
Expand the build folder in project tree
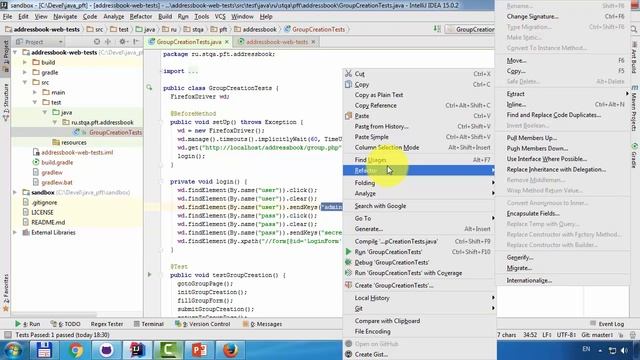[25, 62]
